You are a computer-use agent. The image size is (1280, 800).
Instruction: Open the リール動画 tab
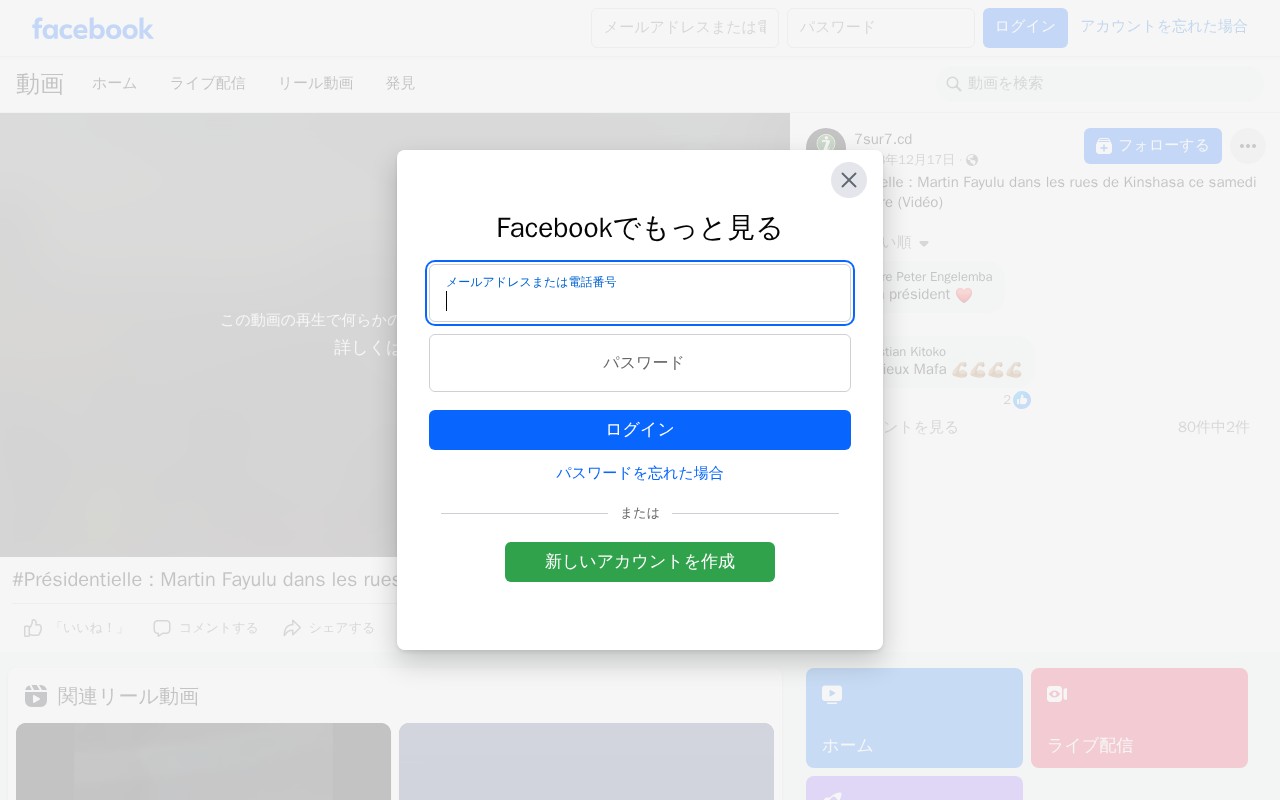coord(315,84)
